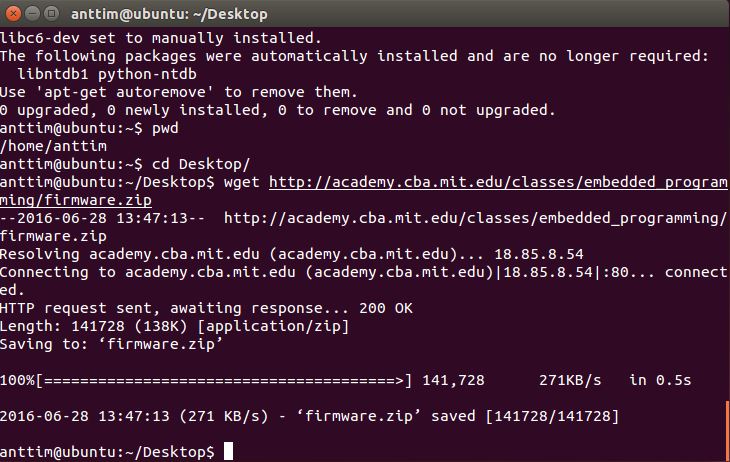Click the cursor block at the prompt
This screenshot has width=730, height=462.
click(x=228, y=451)
